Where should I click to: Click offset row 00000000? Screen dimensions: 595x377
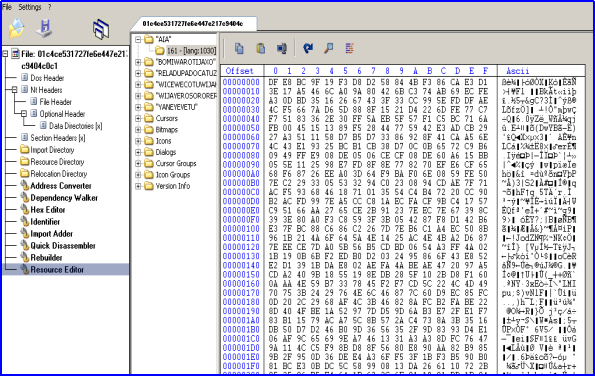241,82
